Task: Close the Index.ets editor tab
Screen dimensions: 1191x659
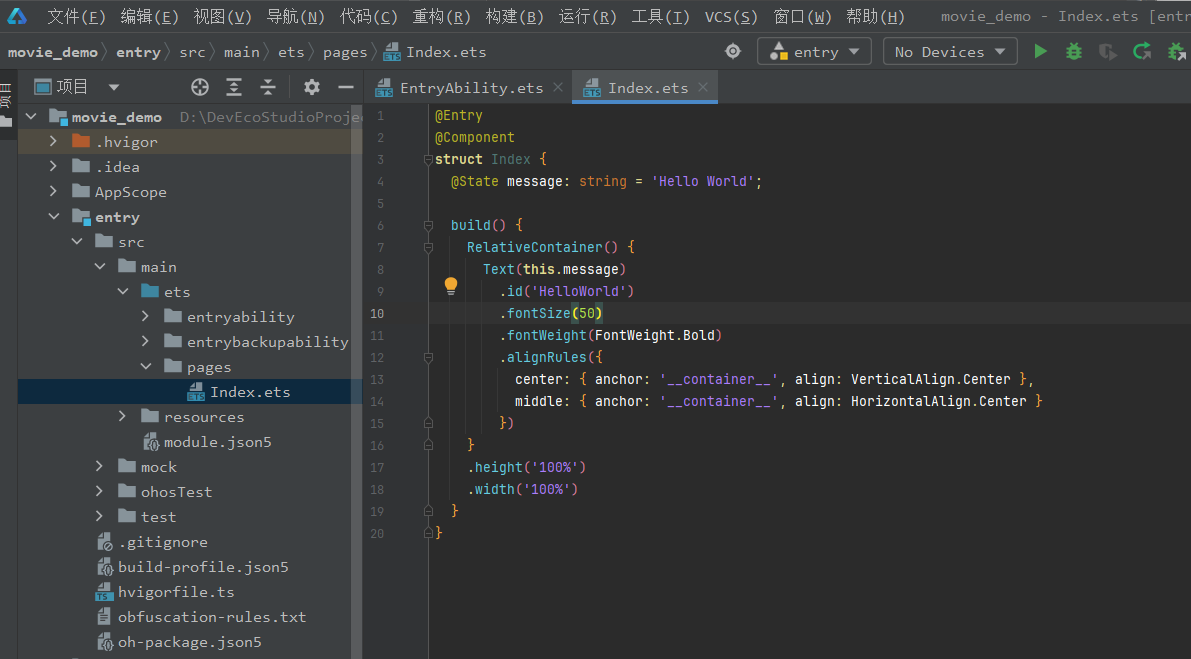Action: pos(704,87)
